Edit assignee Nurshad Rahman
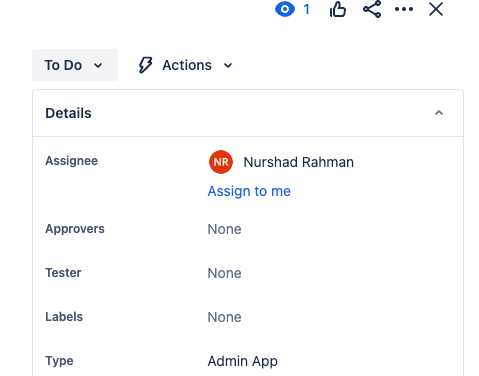The height and width of the screenshot is (376, 479). 298,162
